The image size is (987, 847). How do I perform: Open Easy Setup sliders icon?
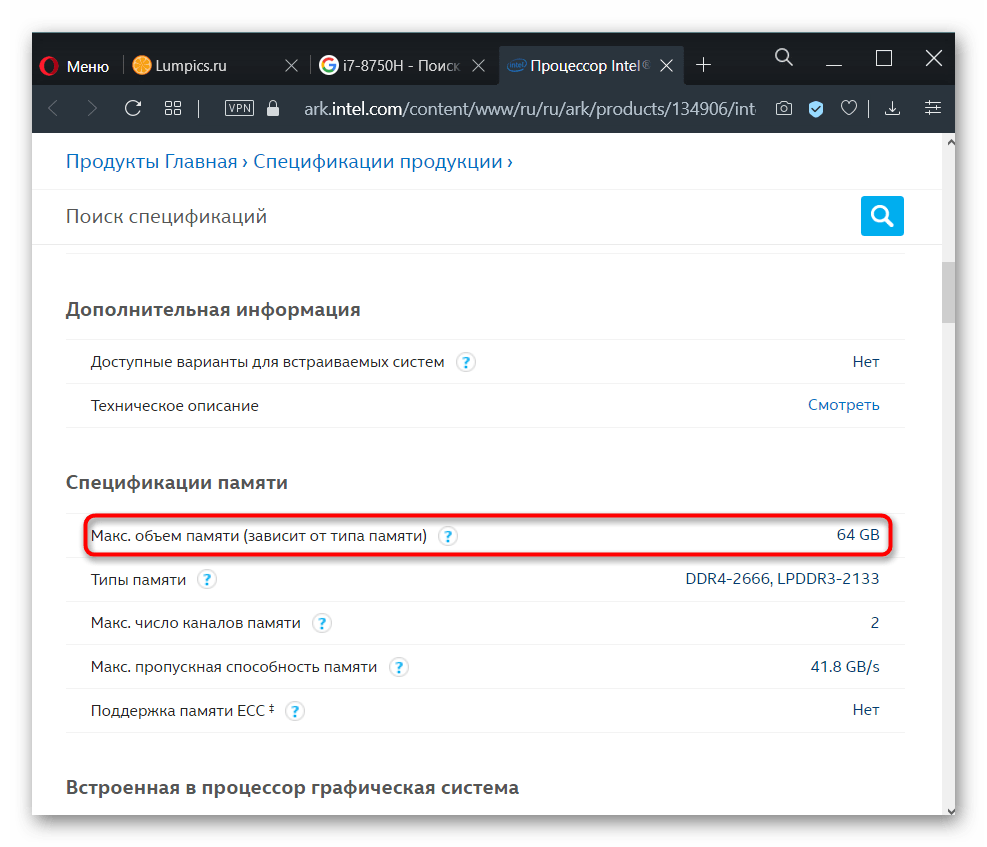[x=933, y=108]
